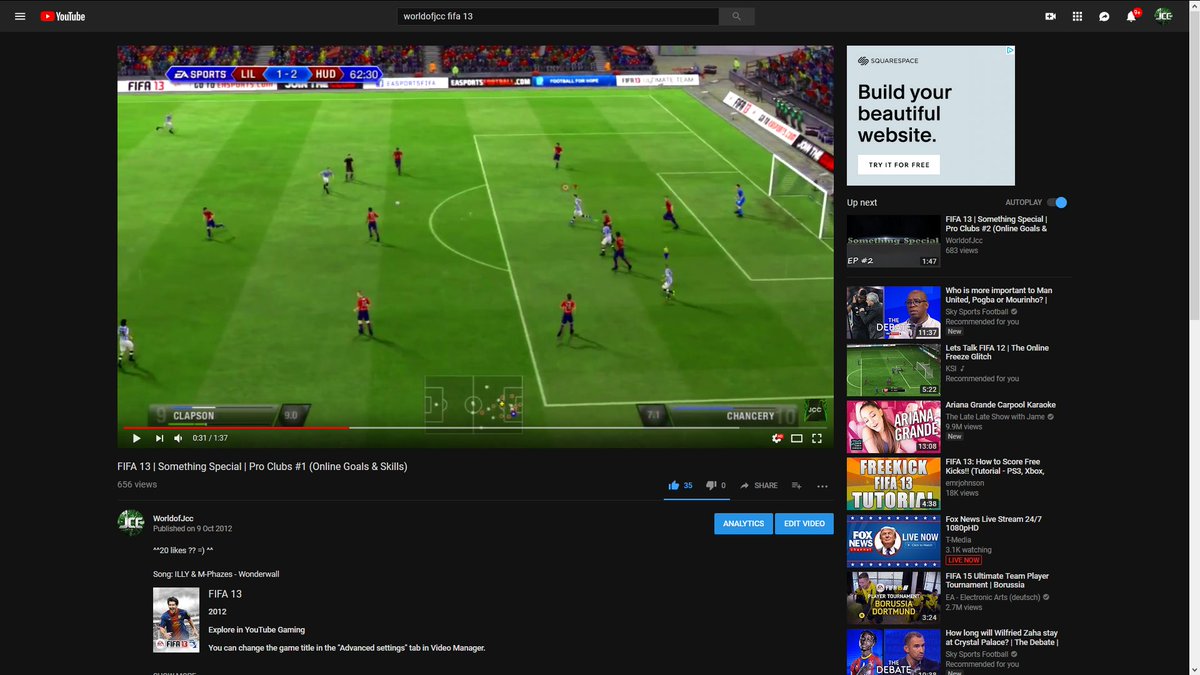Image resolution: width=1200 pixels, height=675 pixels.
Task: Skip to the next video
Action: (x=158, y=438)
